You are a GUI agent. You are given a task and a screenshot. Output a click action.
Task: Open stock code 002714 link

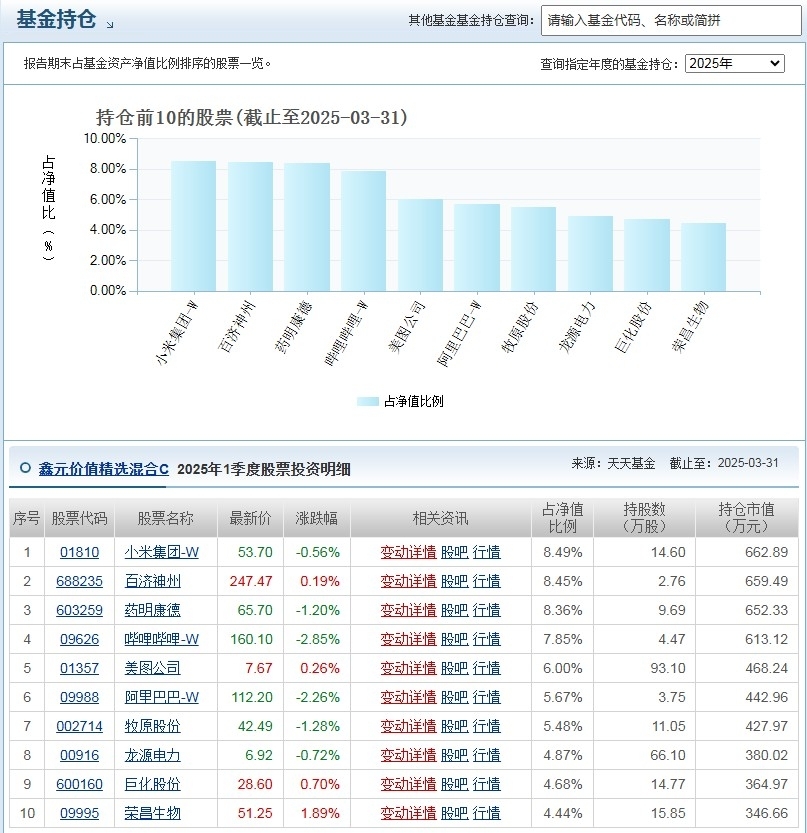click(x=80, y=726)
